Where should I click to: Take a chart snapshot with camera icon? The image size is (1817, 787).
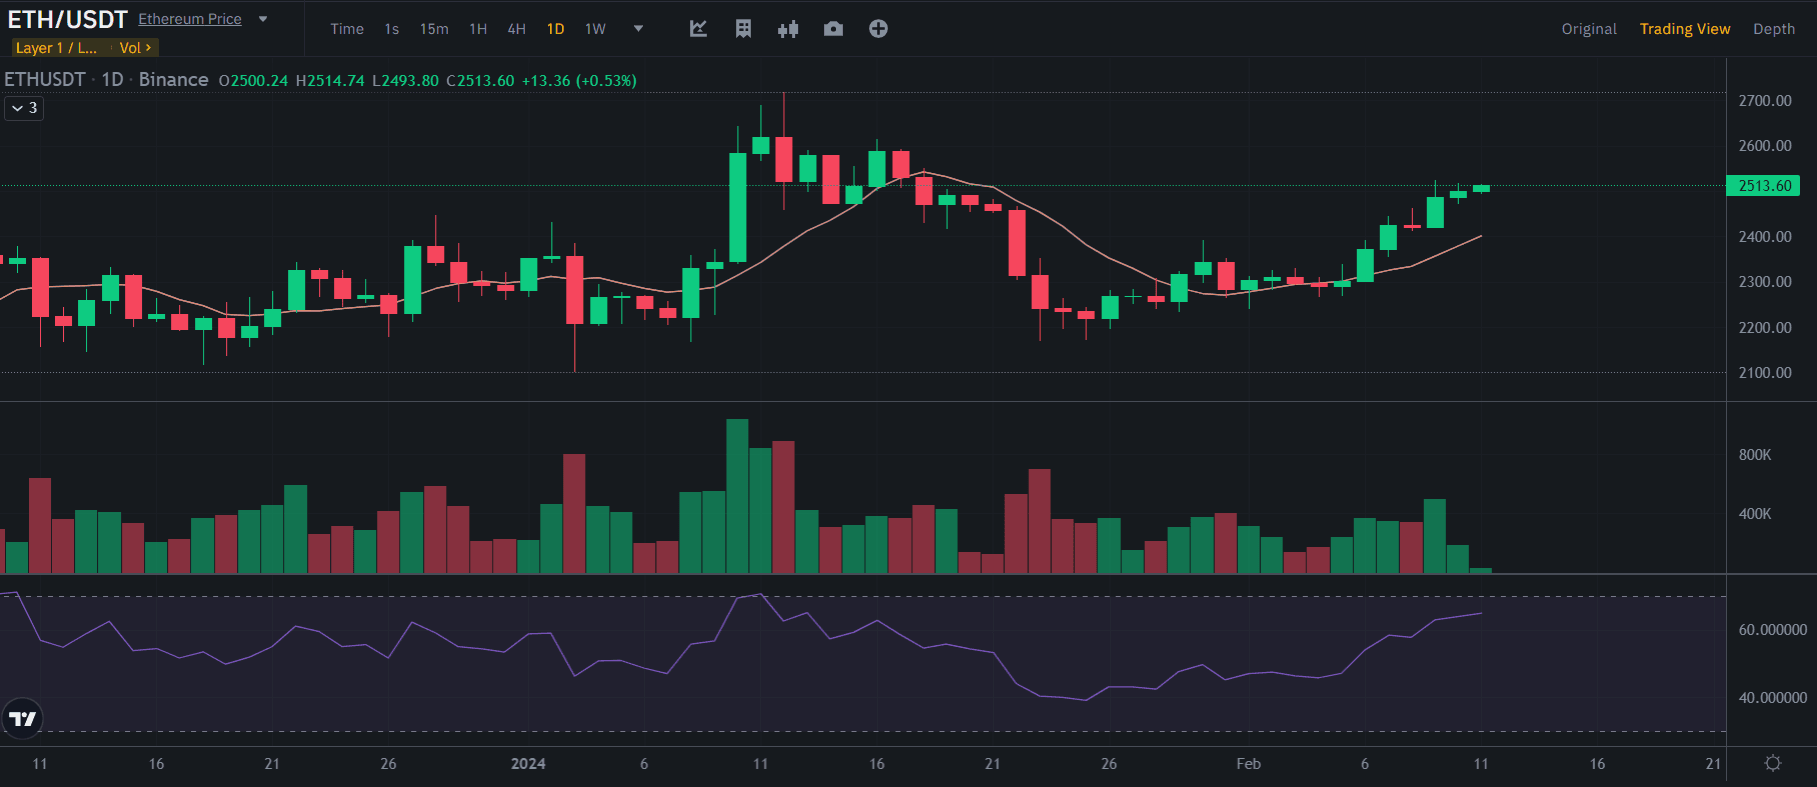pyautogui.click(x=833, y=29)
